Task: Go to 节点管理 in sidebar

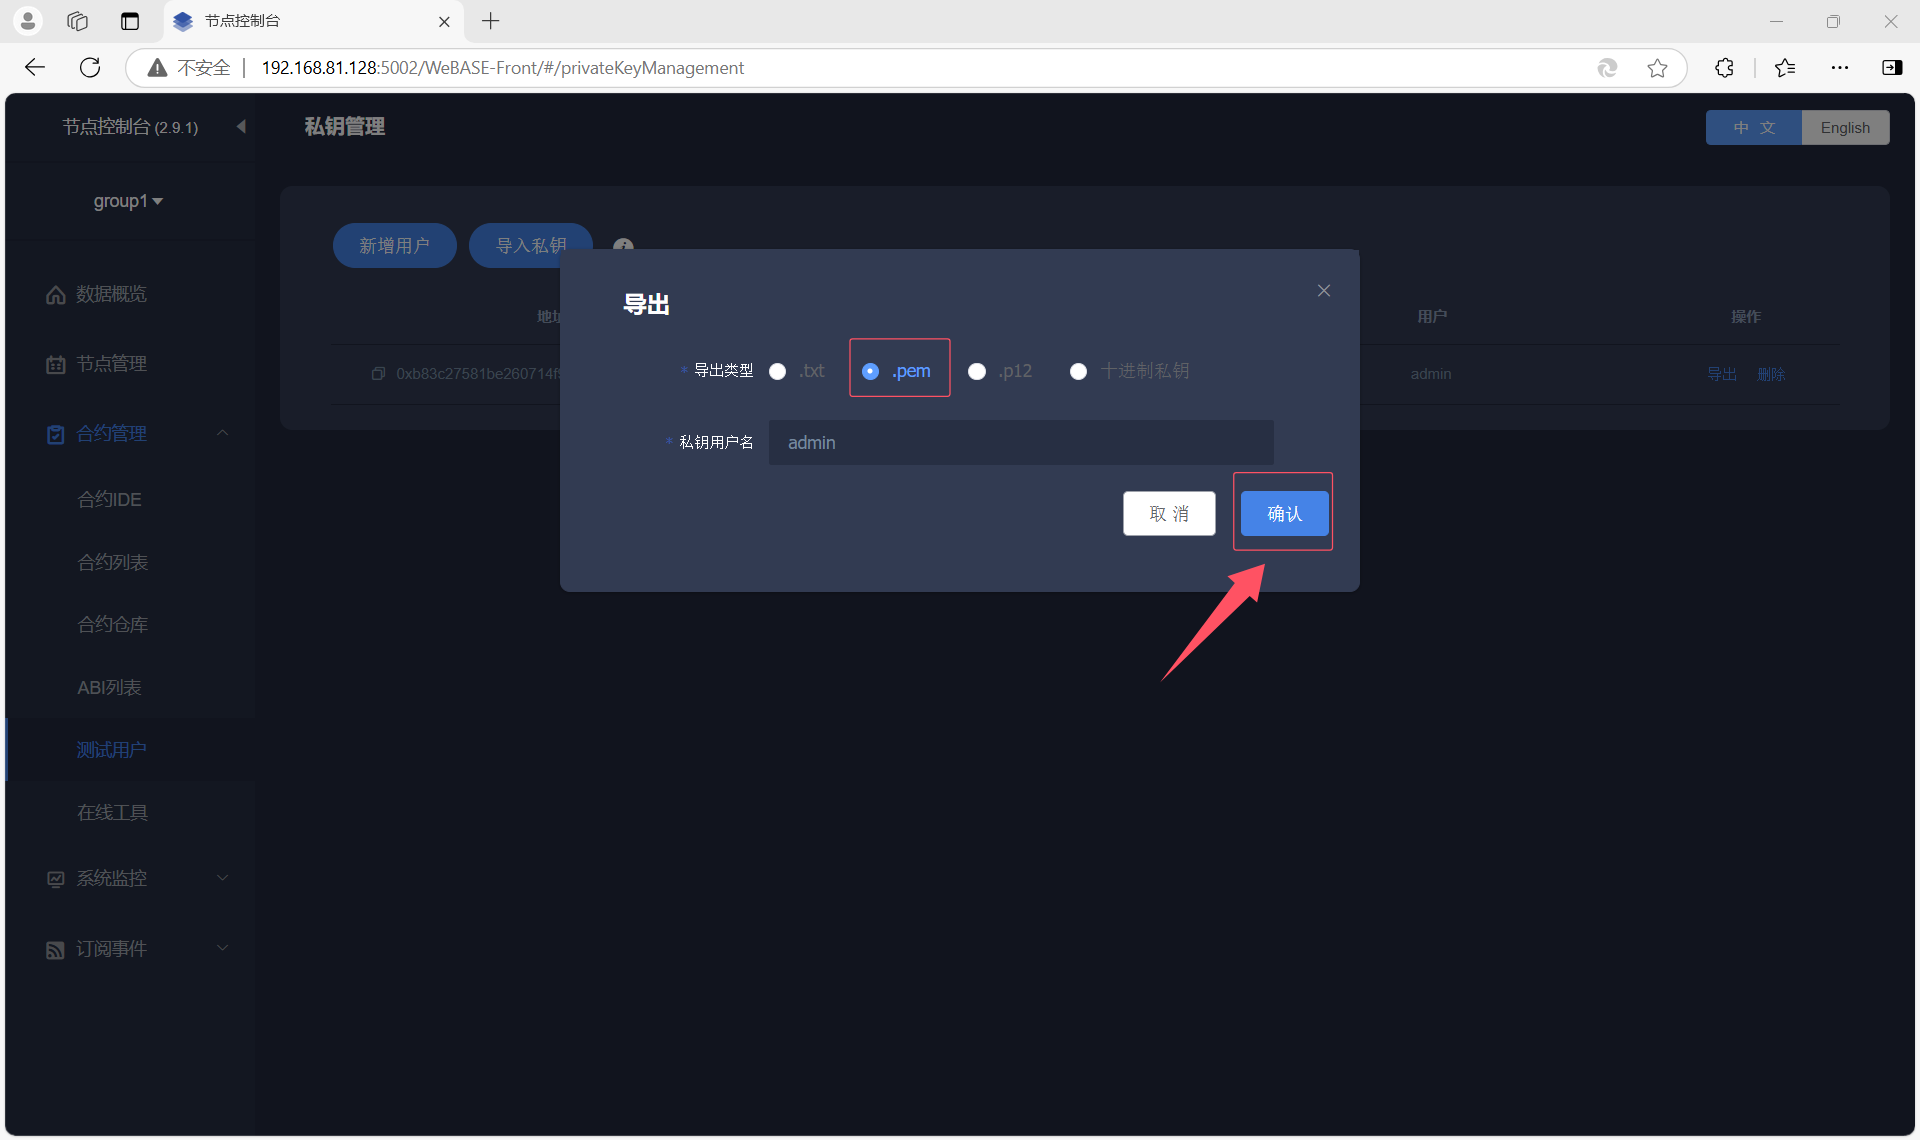Action: (111, 364)
